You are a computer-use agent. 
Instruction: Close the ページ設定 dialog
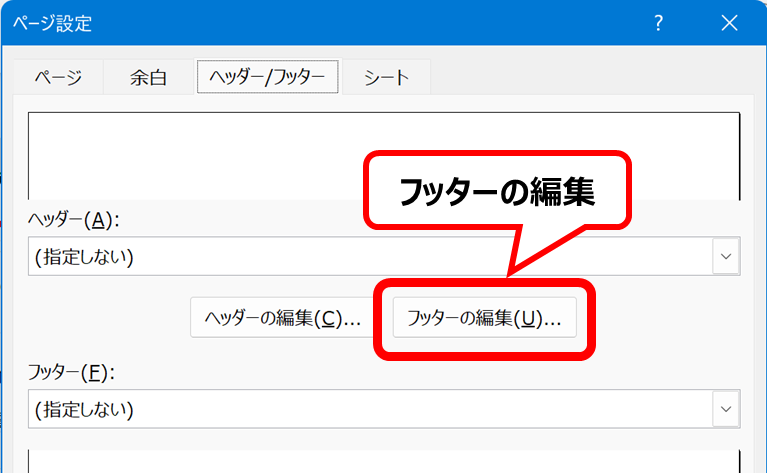(x=727, y=23)
